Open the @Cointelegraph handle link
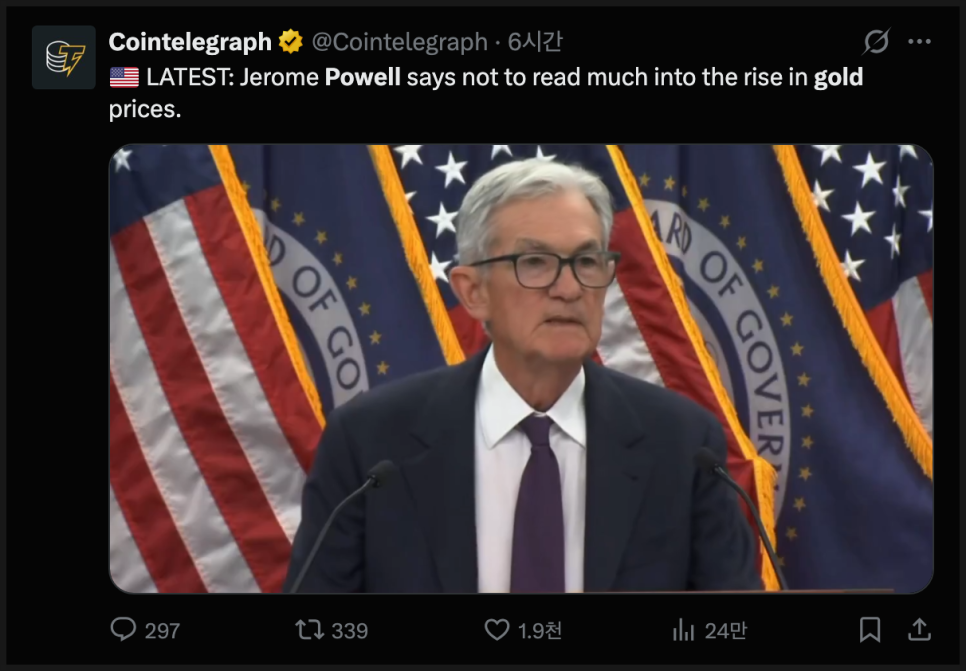966x671 pixels. [x=399, y=42]
